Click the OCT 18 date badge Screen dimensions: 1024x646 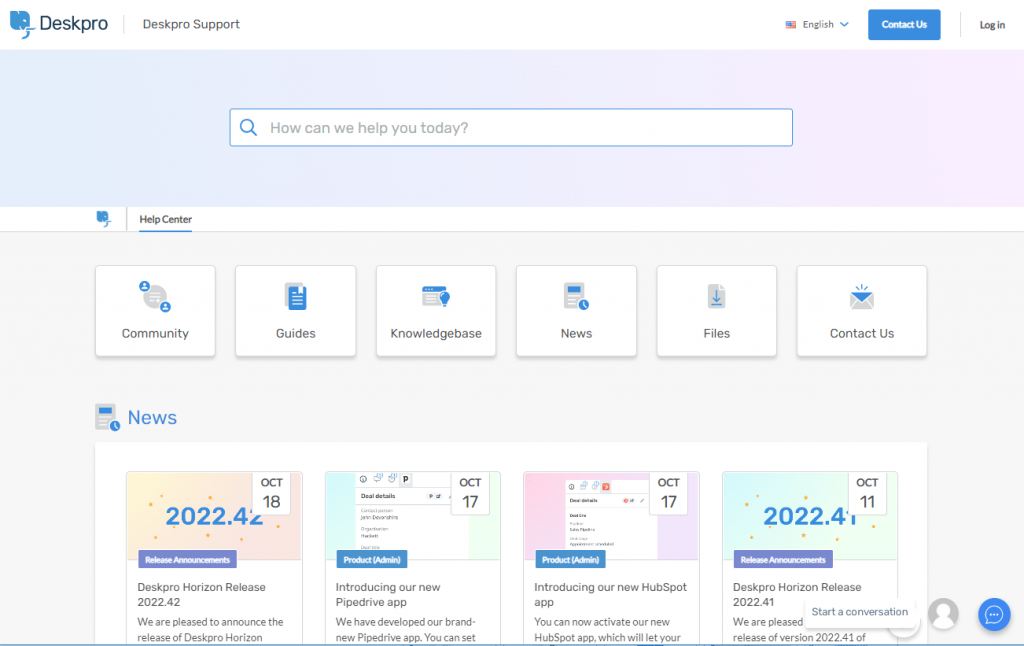[272, 493]
